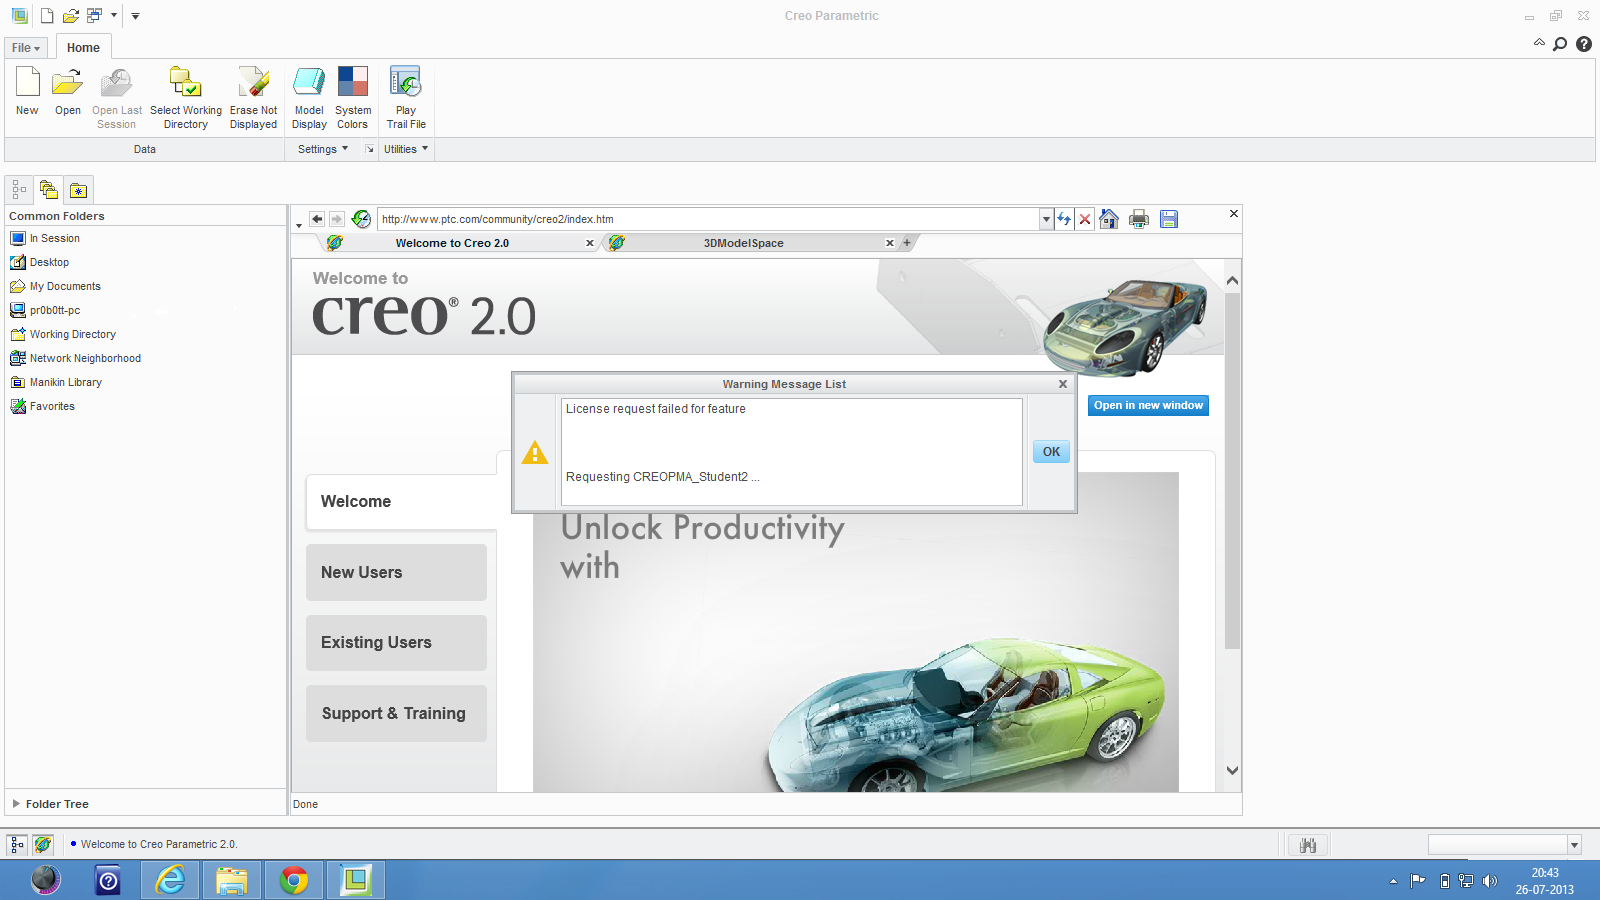This screenshot has height=900, width=1600.
Task: Open the File menu dropdown
Action: pyautogui.click(x=26, y=48)
